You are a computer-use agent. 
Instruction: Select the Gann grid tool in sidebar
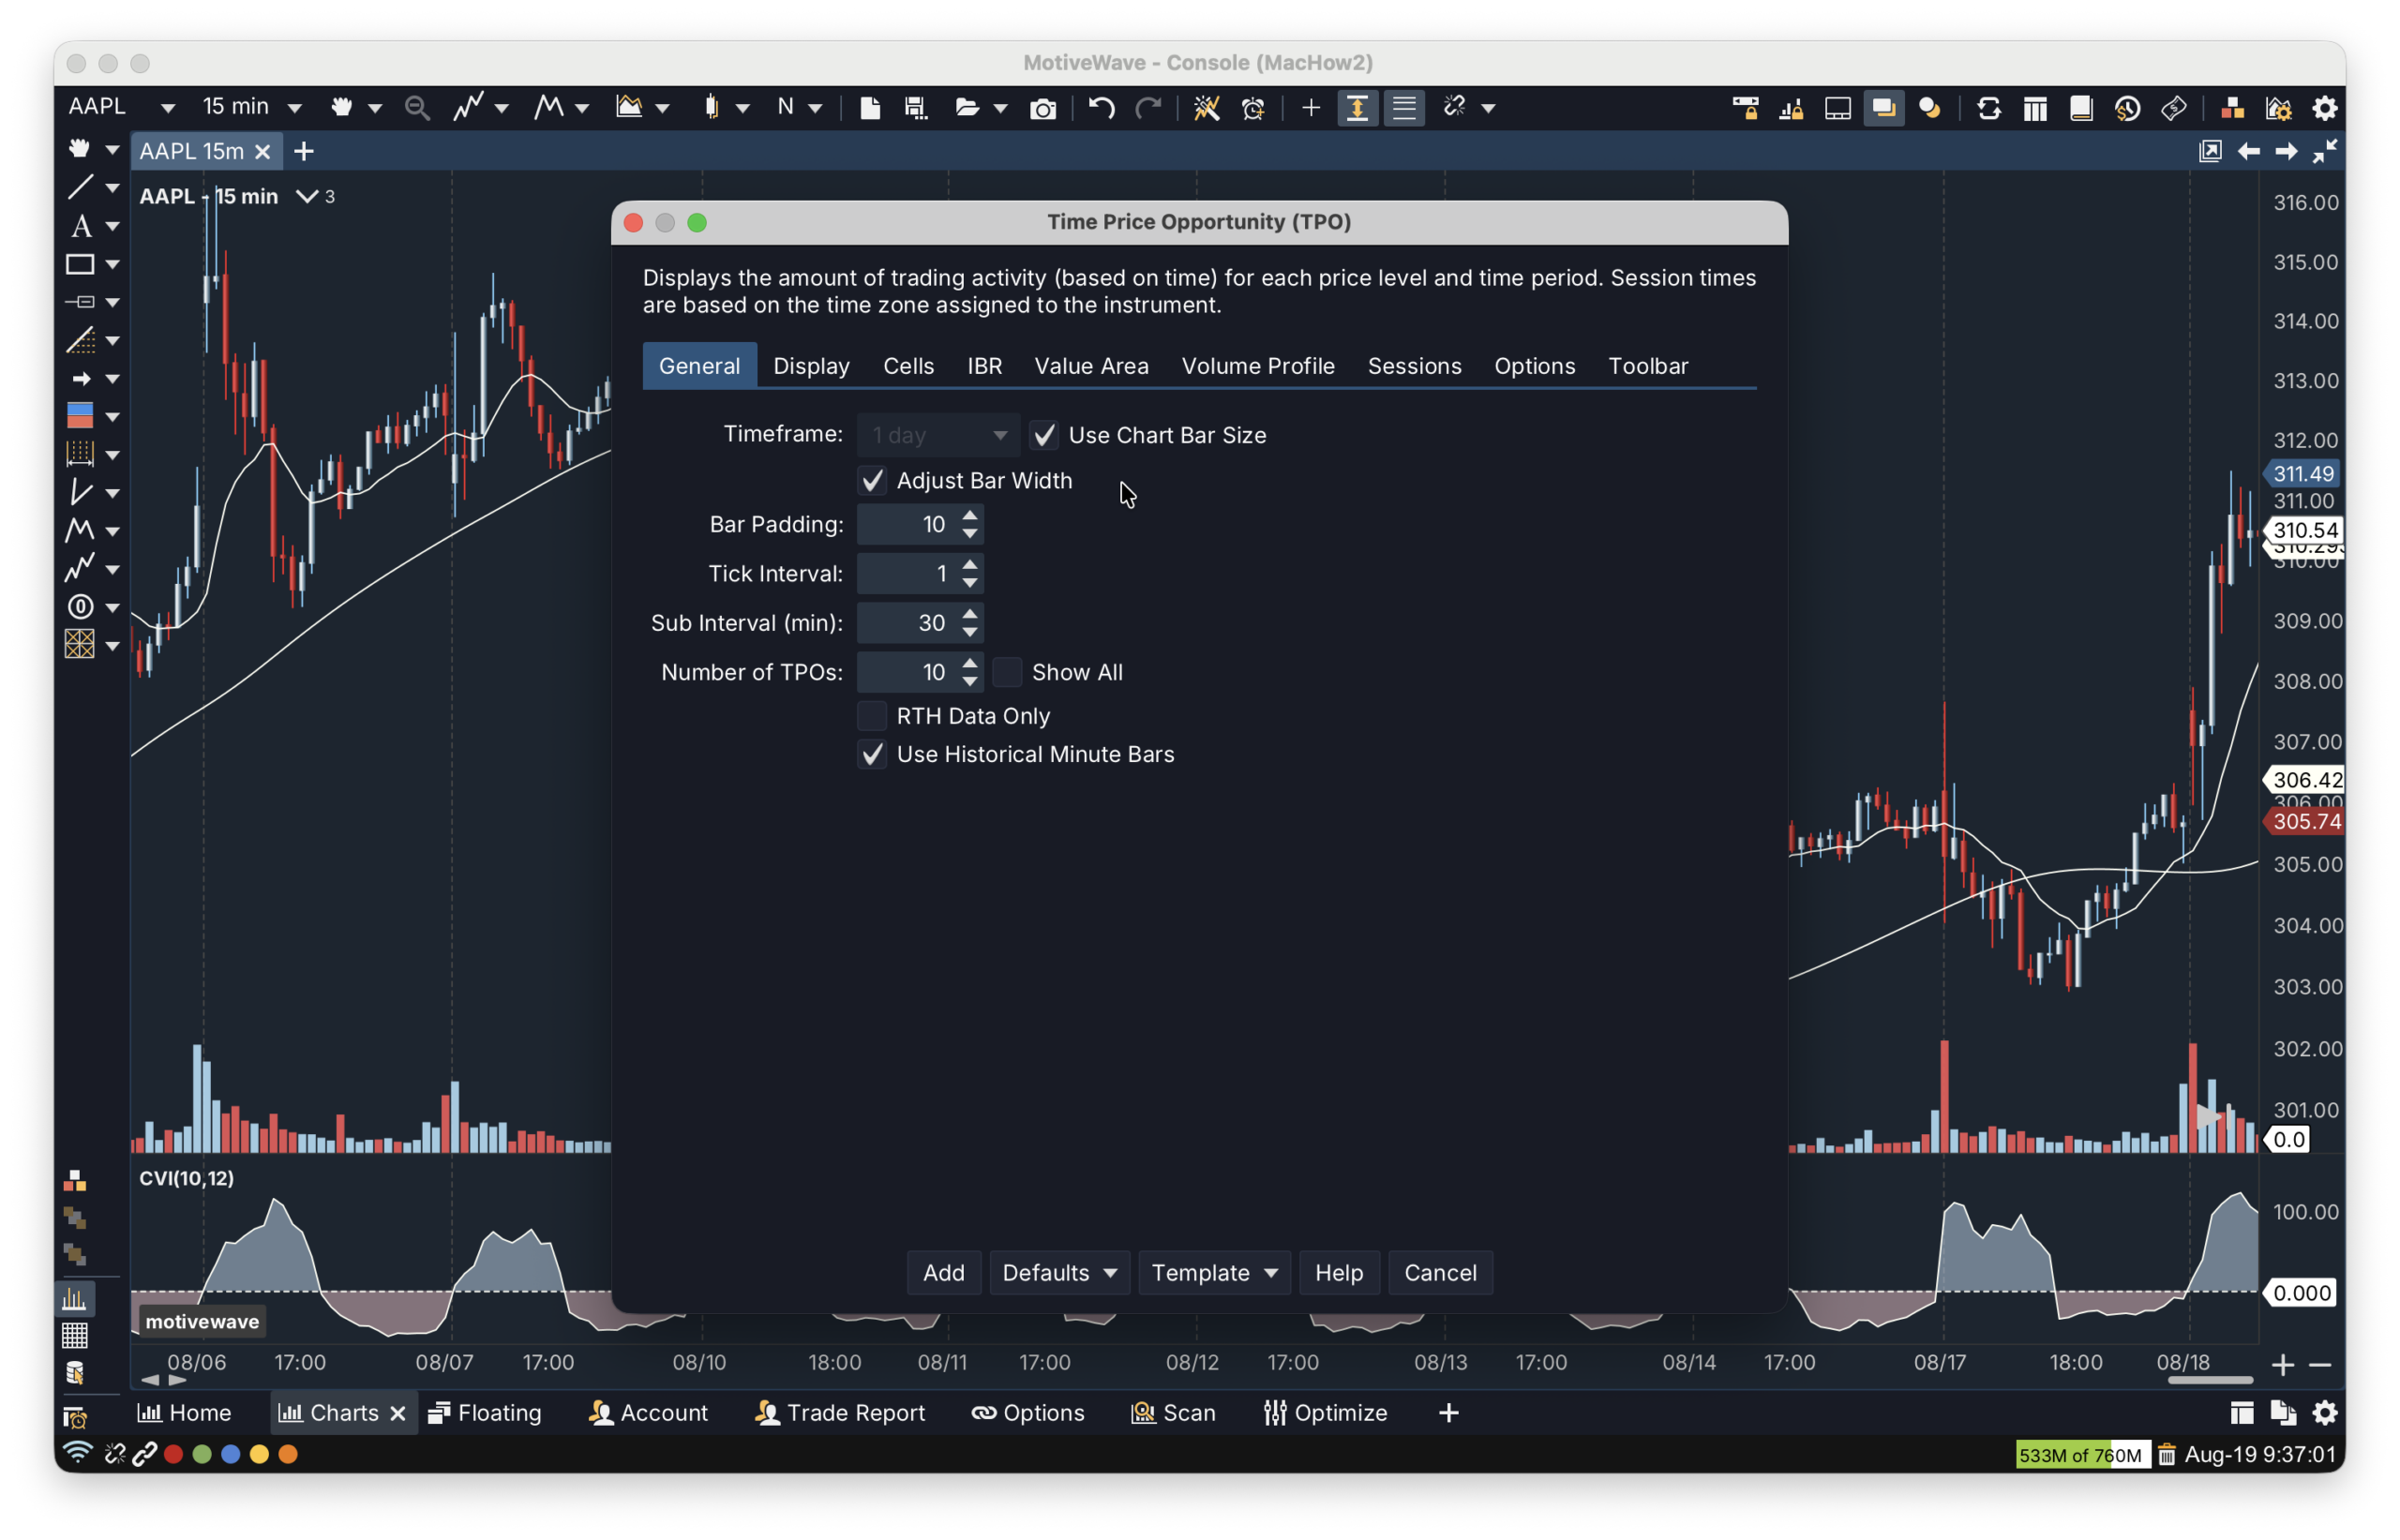(x=80, y=644)
